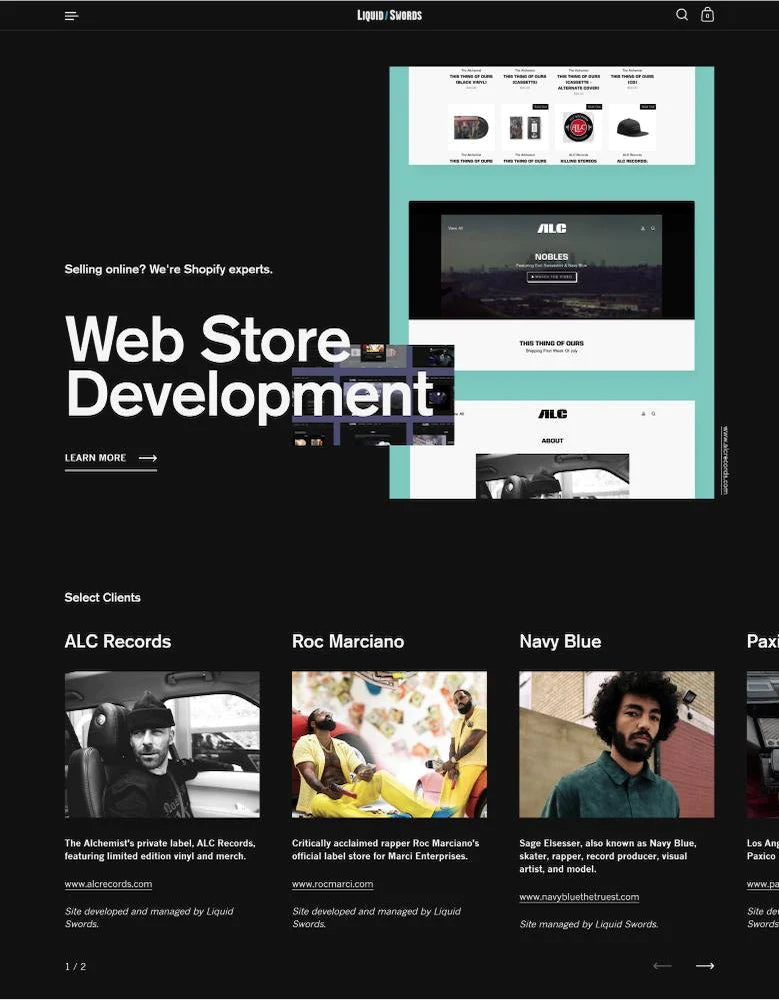Click the vertical www.alcrecords.com text

pyautogui.click(x=725, y=460)
